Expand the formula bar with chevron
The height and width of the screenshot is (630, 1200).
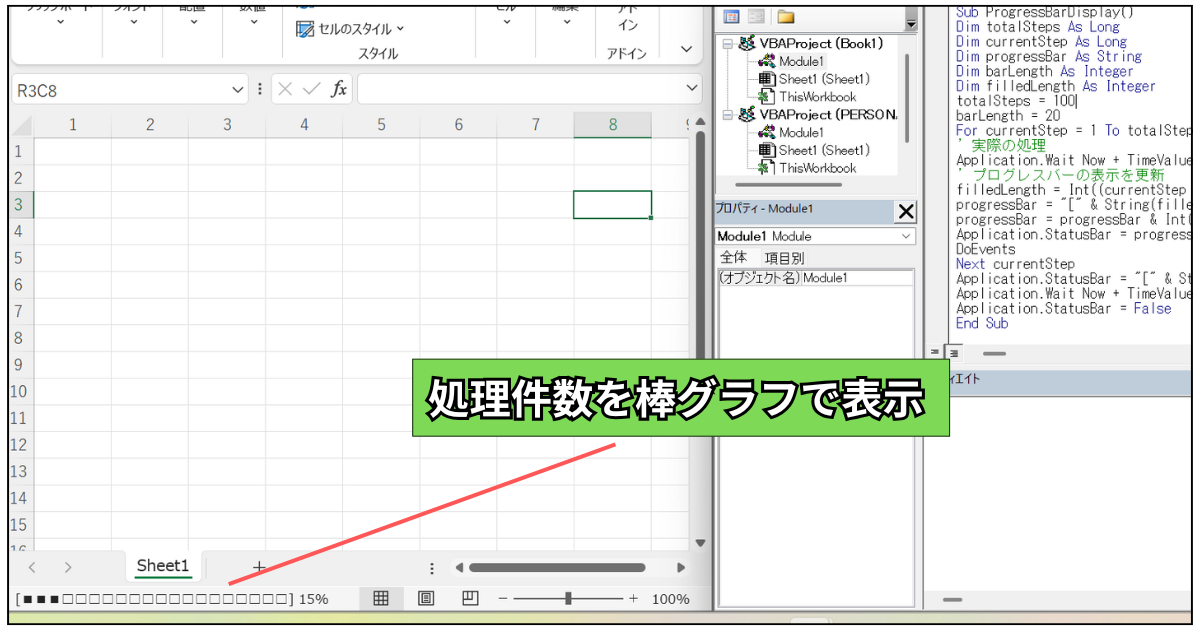tap(693, 90)
